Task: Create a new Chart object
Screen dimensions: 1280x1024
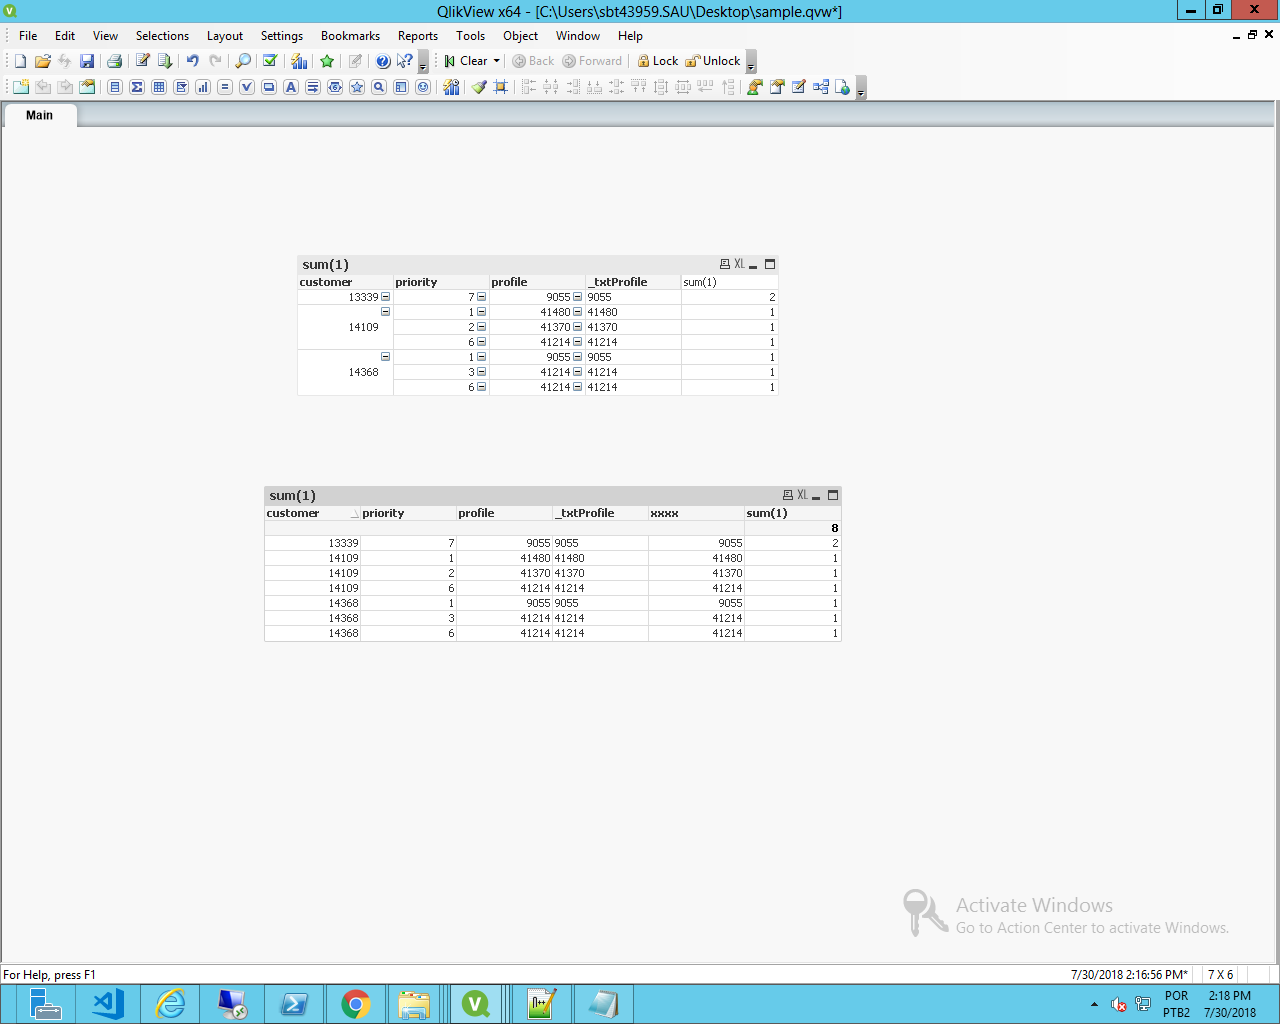Action: click(x=203, y=87)
